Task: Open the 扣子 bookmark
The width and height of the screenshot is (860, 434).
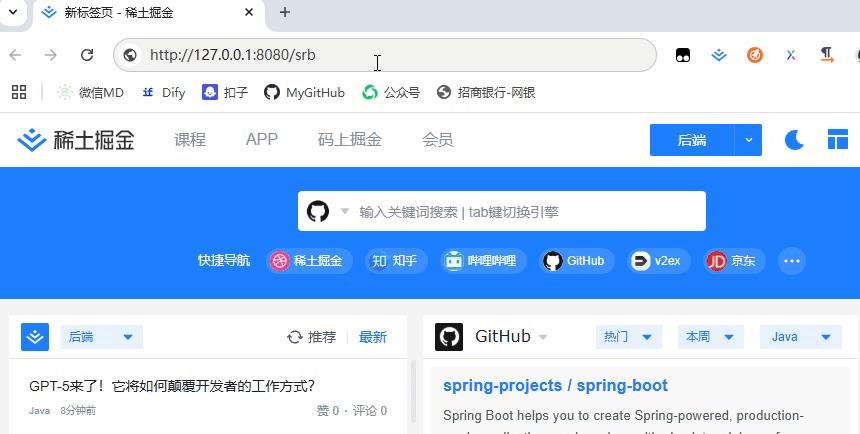Action: point(225,92)
